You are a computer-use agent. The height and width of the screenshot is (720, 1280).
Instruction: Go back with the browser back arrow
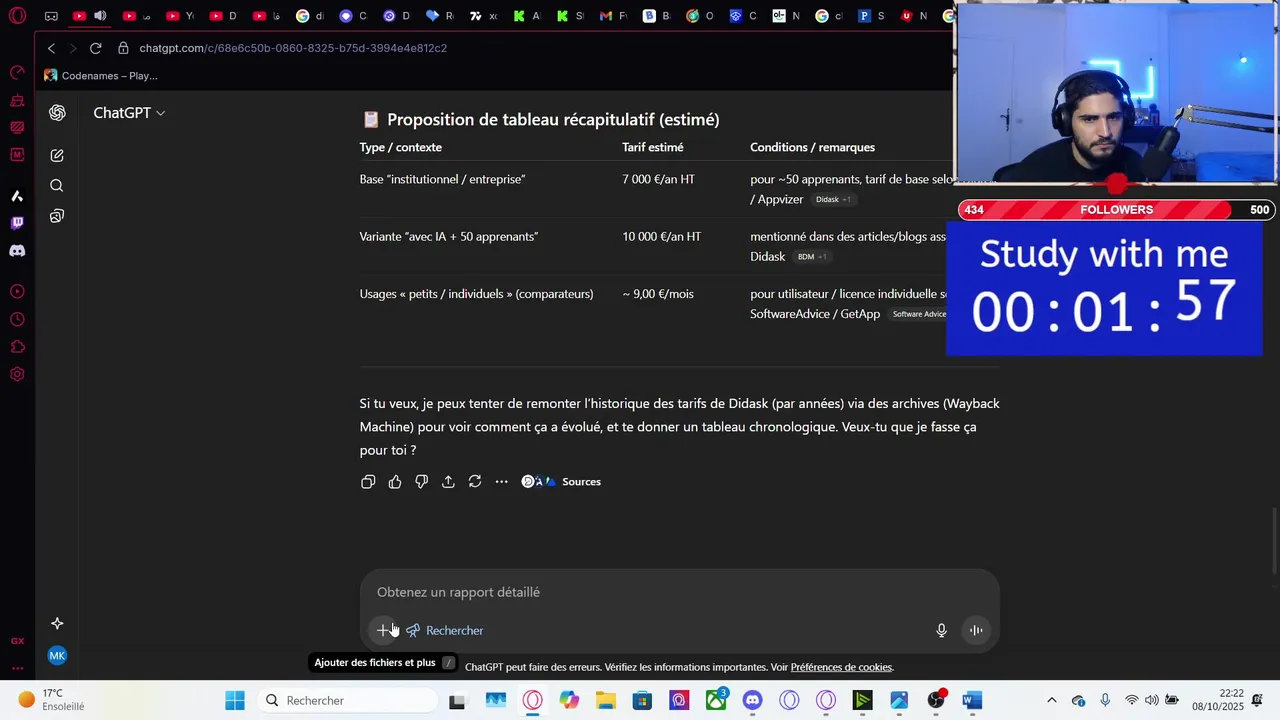51,48
